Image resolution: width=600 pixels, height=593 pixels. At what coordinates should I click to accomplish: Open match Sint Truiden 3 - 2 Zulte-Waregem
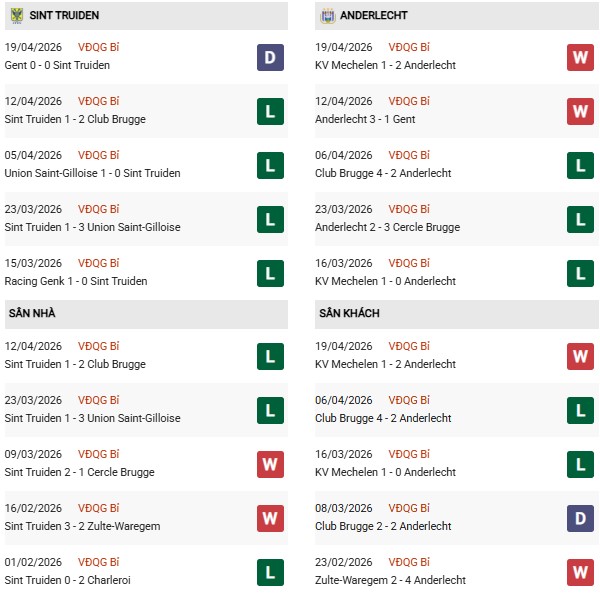pos(82,526)
